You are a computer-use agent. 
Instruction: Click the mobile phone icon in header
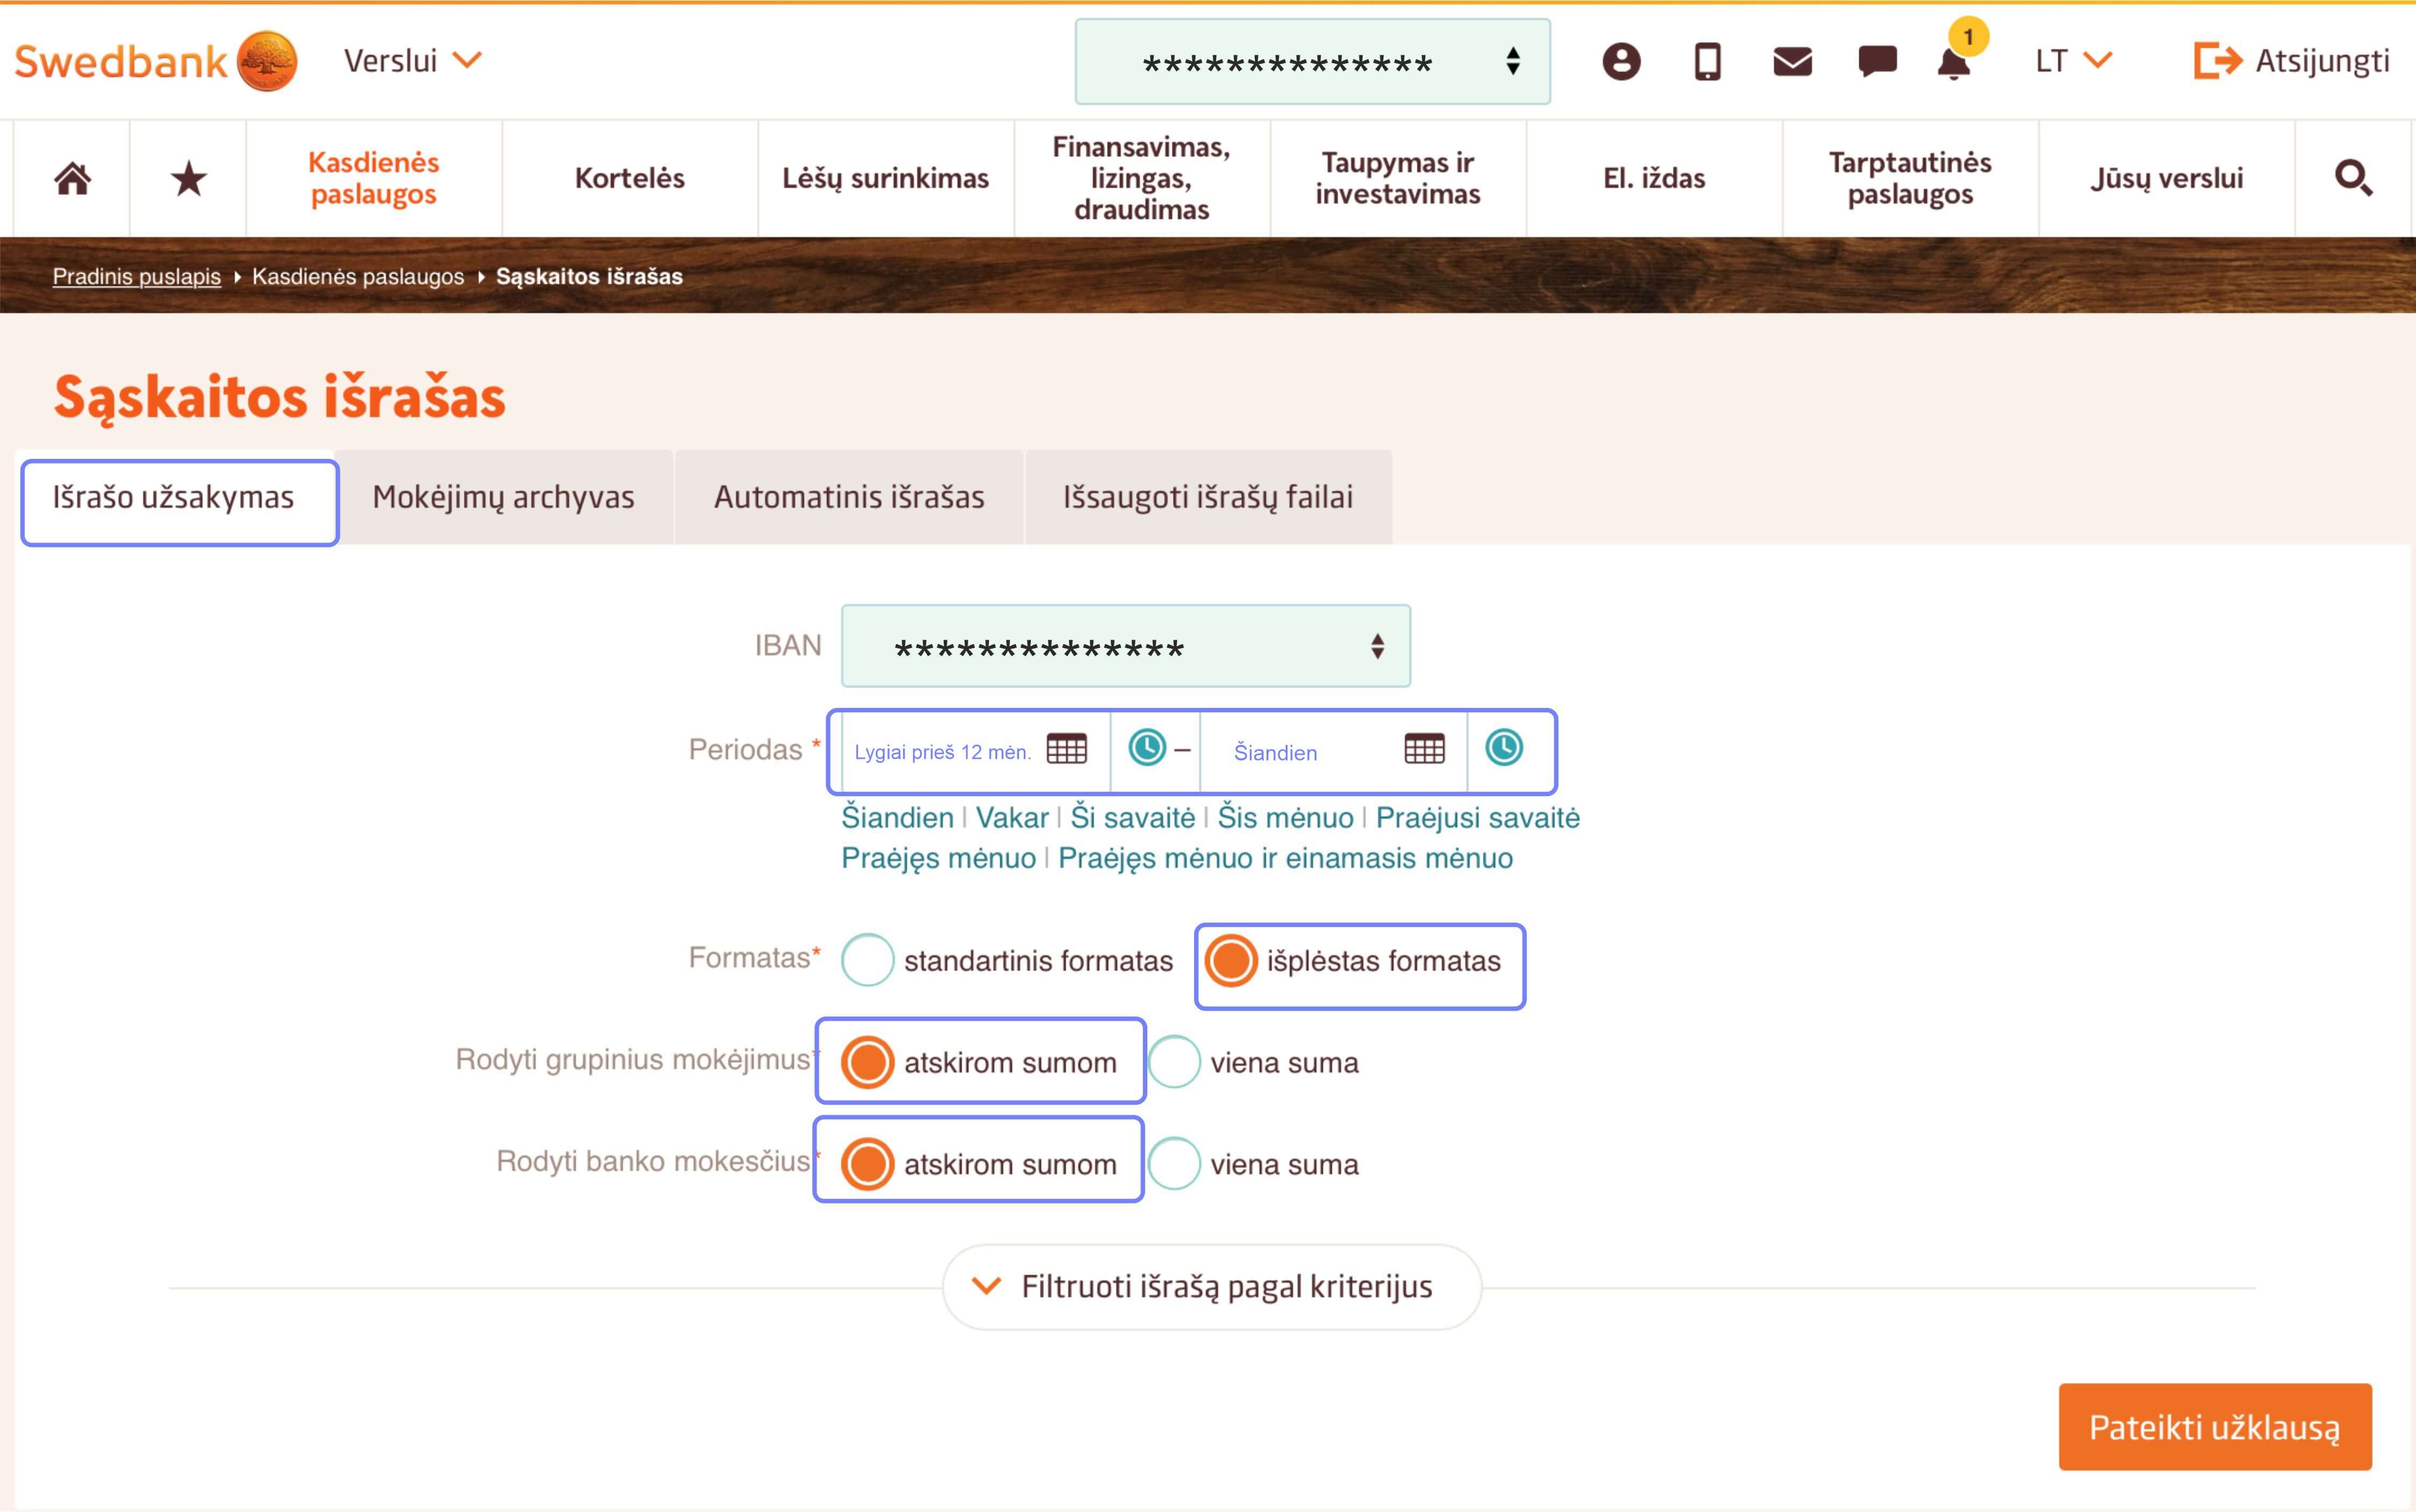click(1707, 61)
